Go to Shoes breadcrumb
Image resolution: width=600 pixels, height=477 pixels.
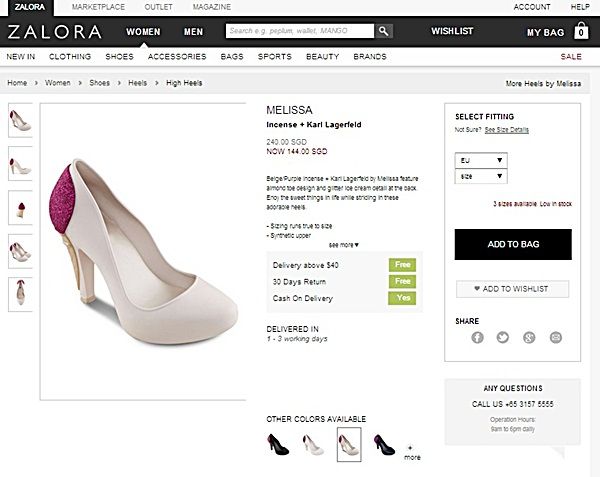[x=99, y=83]
